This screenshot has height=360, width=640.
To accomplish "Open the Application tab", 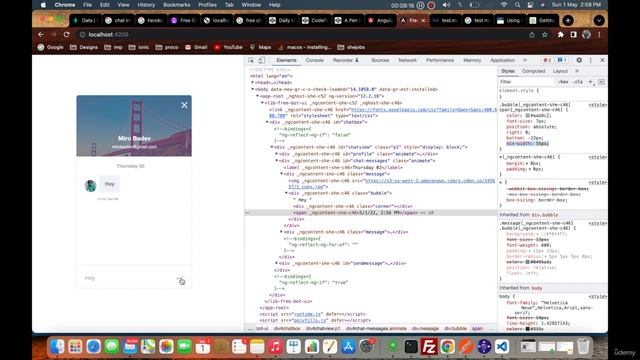I will tap(502, 60).
